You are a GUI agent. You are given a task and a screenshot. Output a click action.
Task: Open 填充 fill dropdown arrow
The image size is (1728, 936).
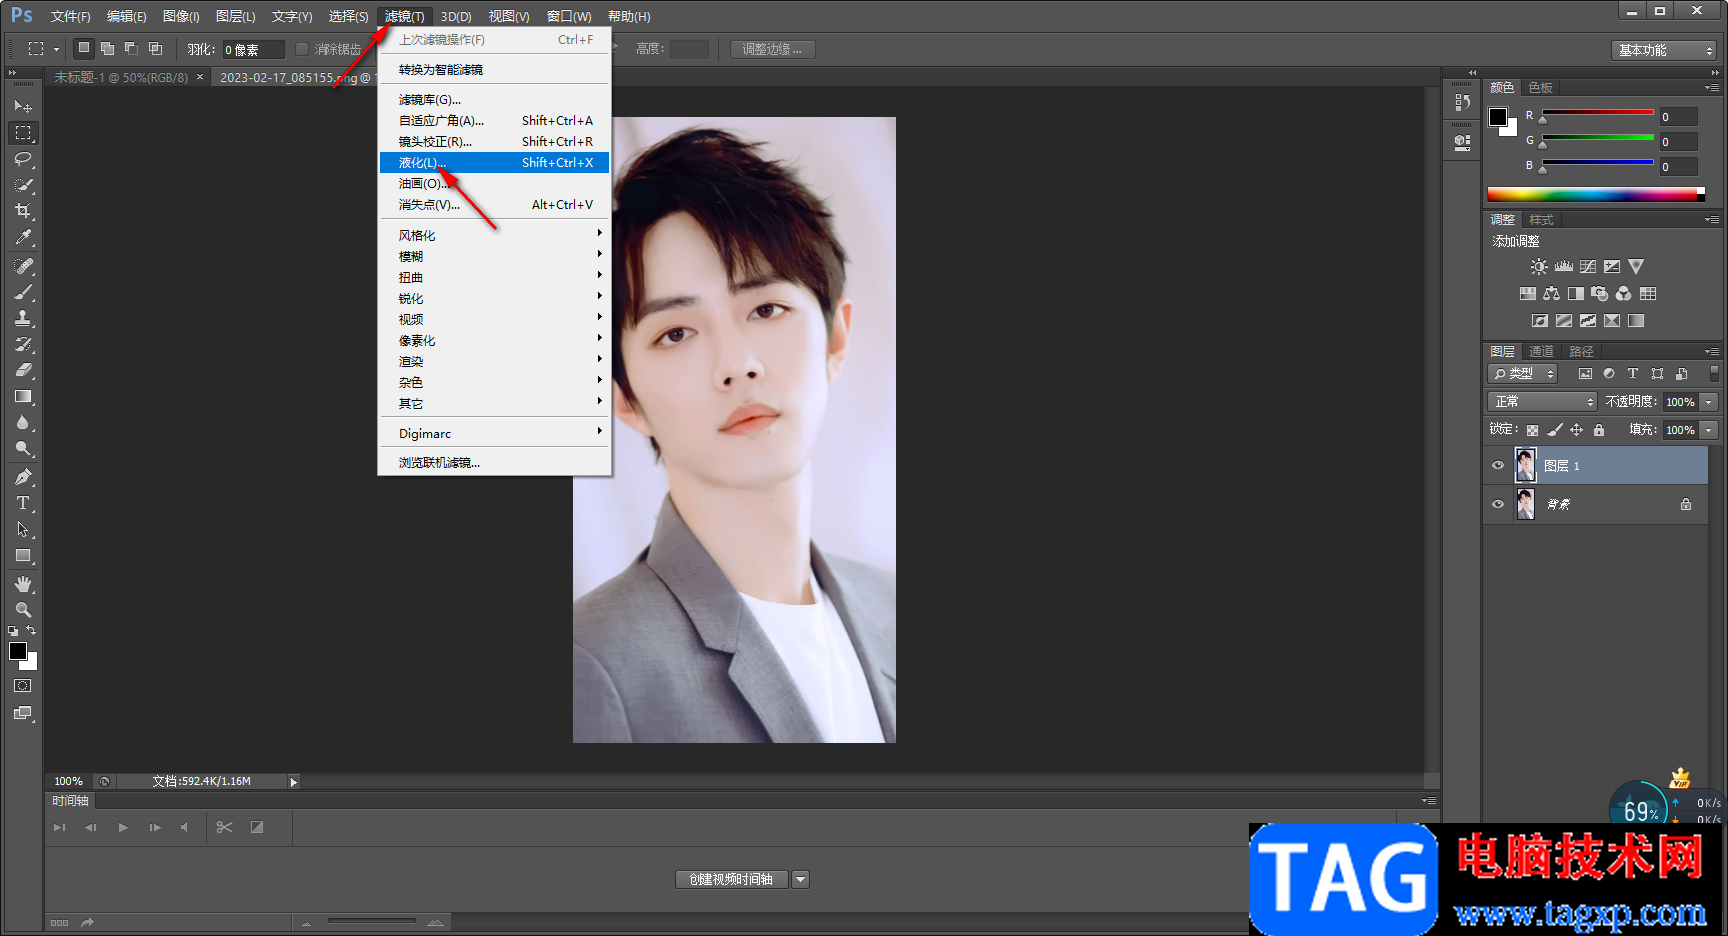coord(1708,430)
